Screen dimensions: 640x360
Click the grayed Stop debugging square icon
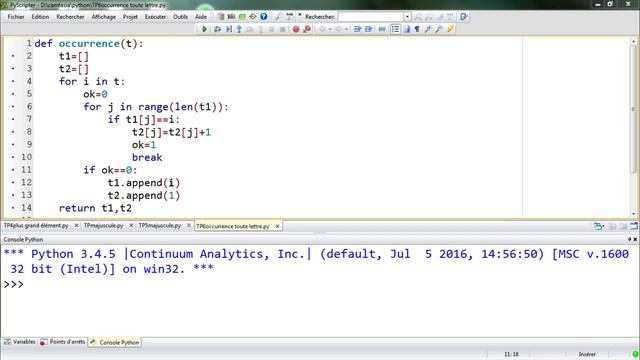tap(282, 29)
